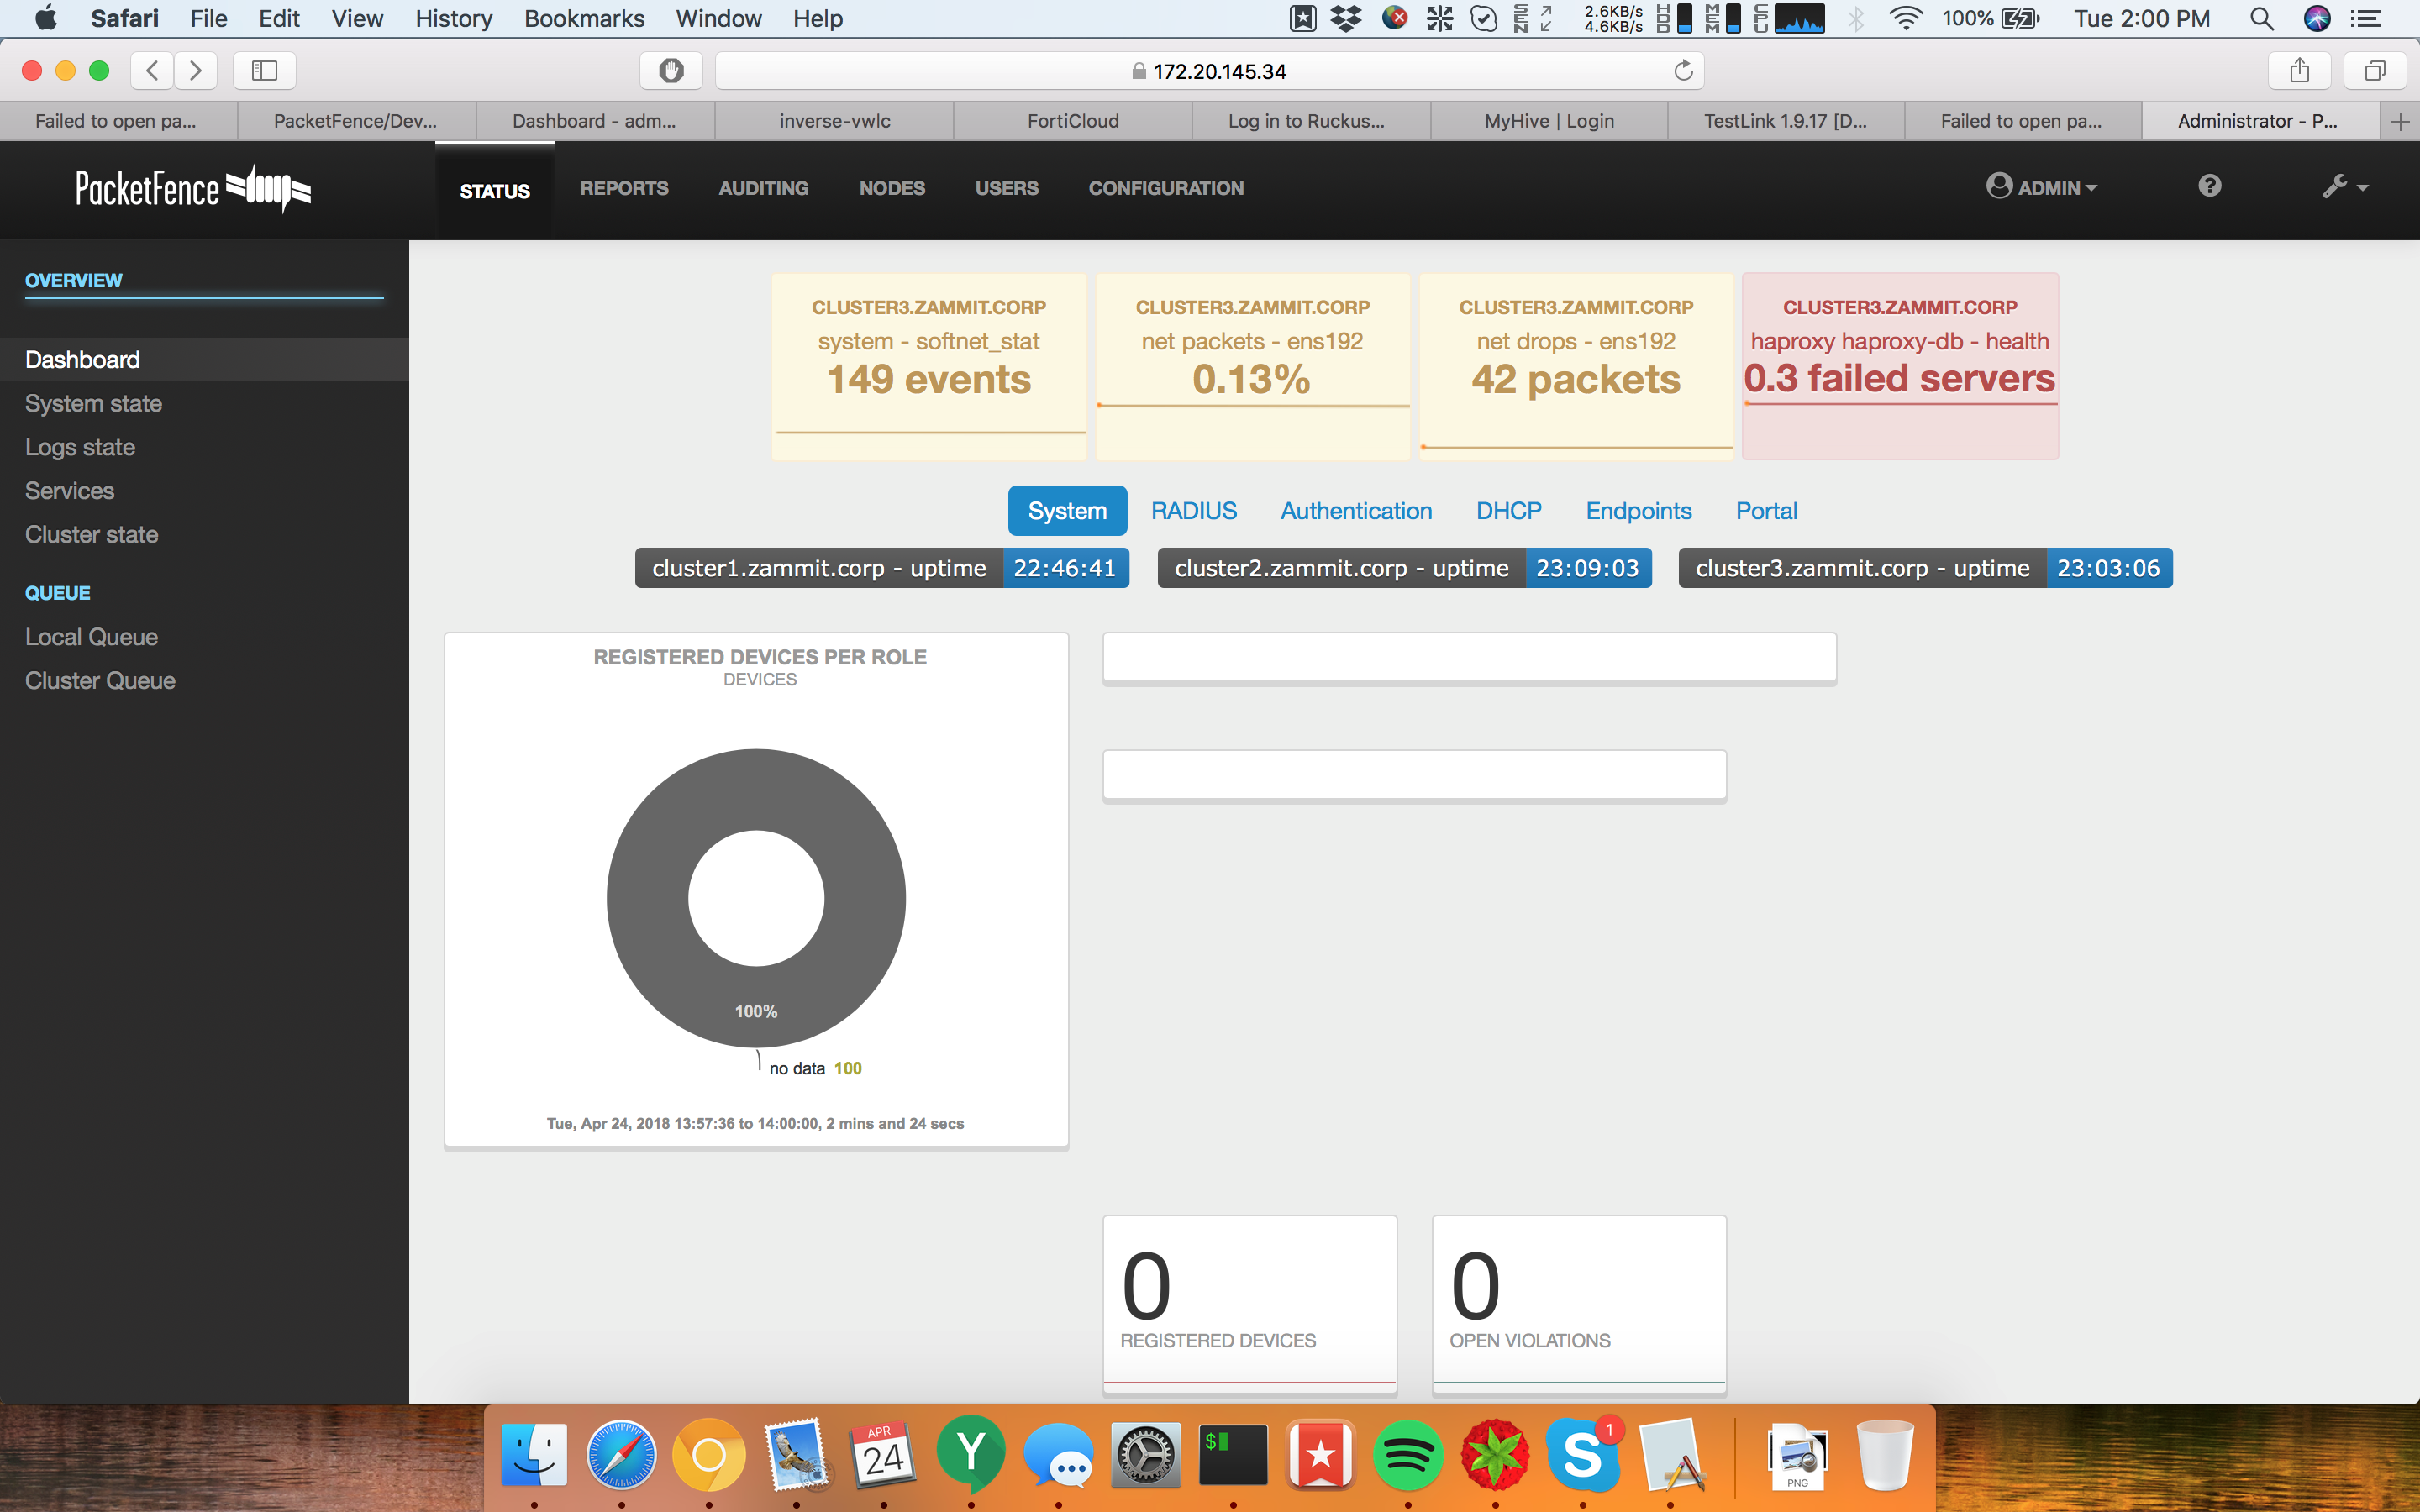The width and height of the screenshot is (2420, 1512).
Task: Click the Safari address bar
Action: 1200,70
